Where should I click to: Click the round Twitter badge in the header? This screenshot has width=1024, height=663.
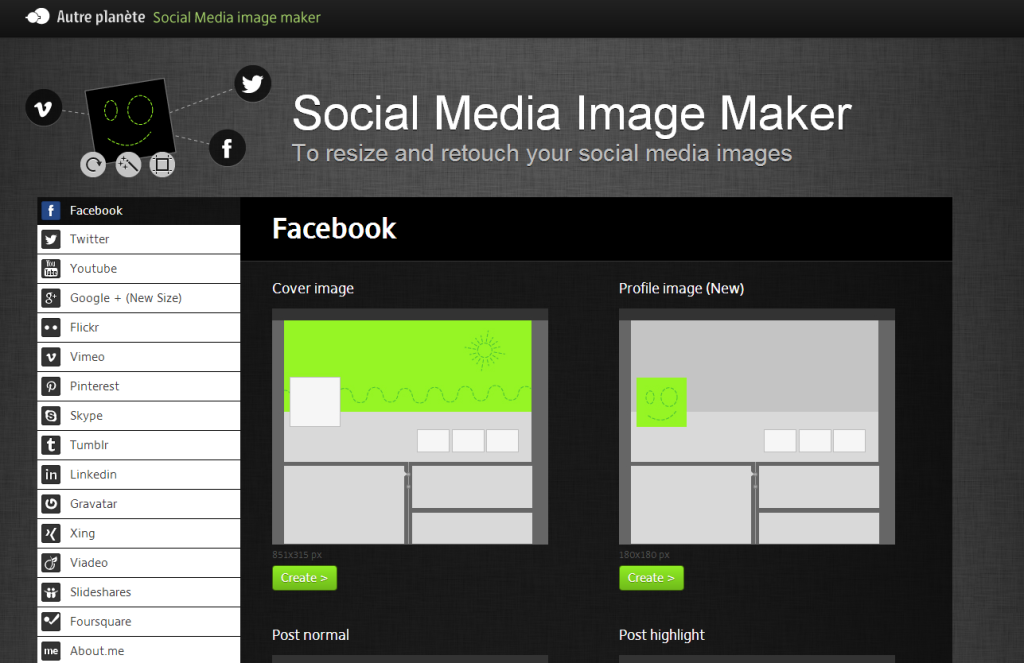tap(253, 84)
